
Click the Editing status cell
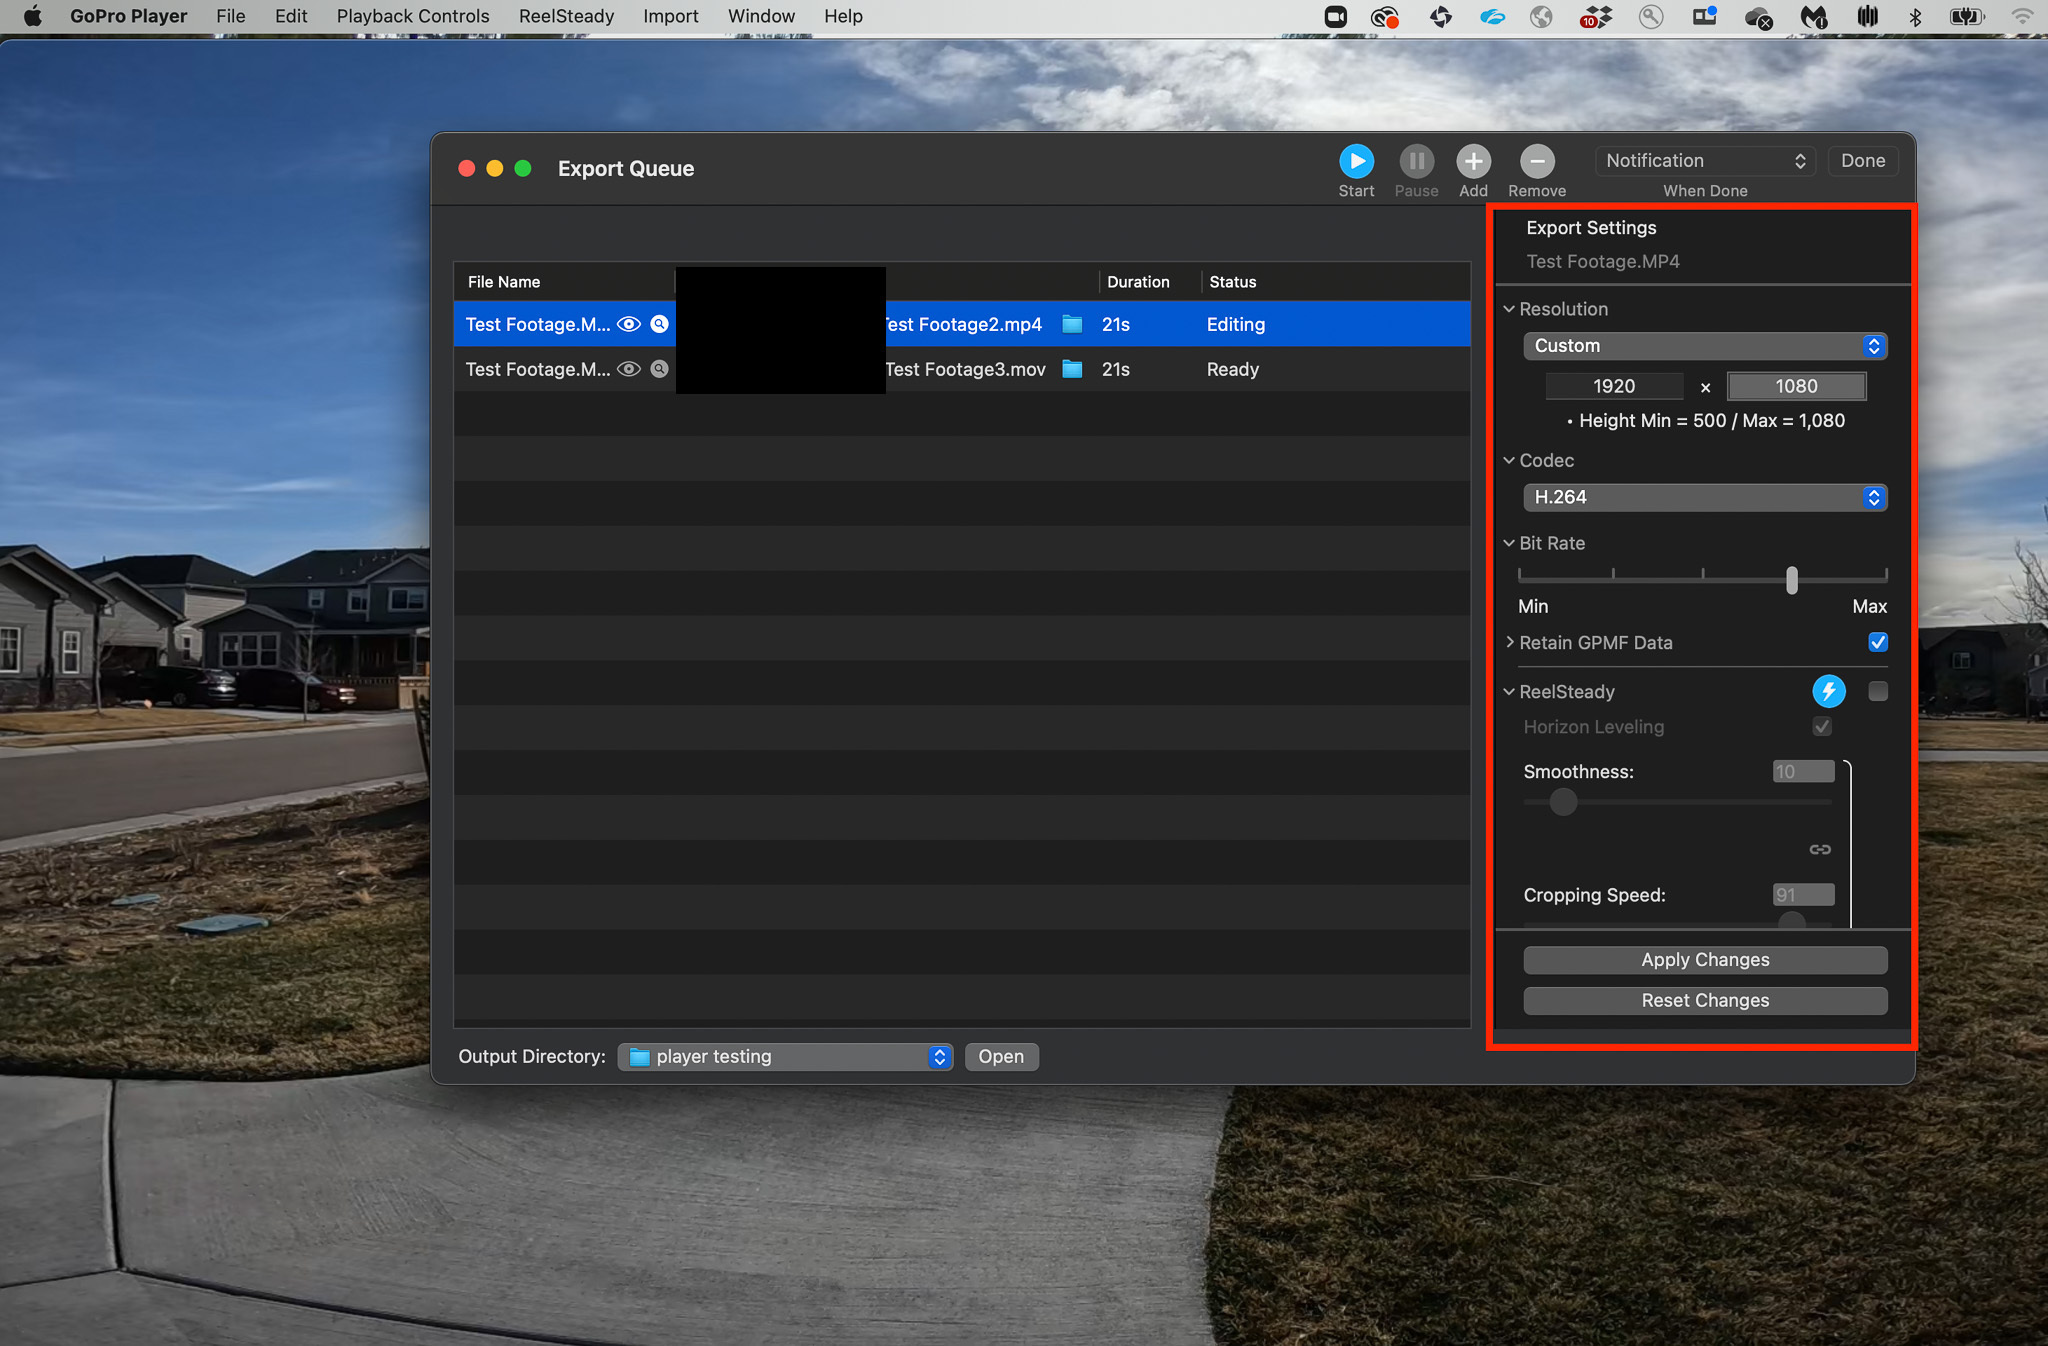(x=1236, y=324)
